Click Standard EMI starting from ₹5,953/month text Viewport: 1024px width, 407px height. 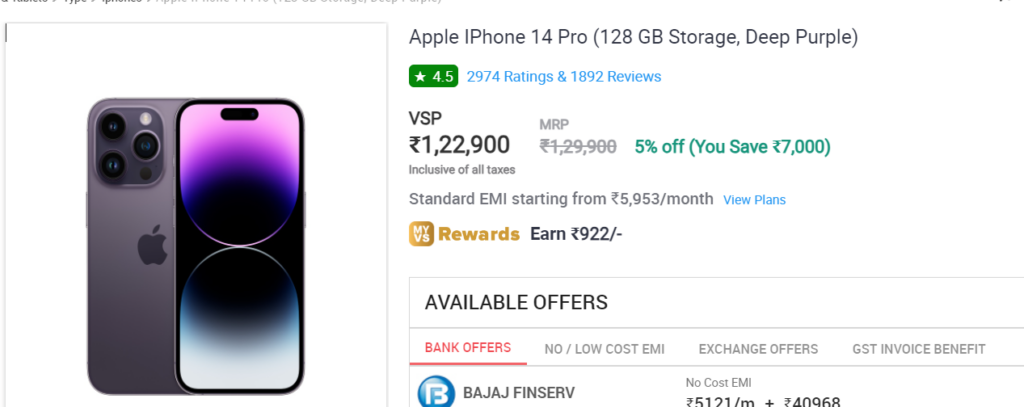pyautogui.click(x=561, y=199)
